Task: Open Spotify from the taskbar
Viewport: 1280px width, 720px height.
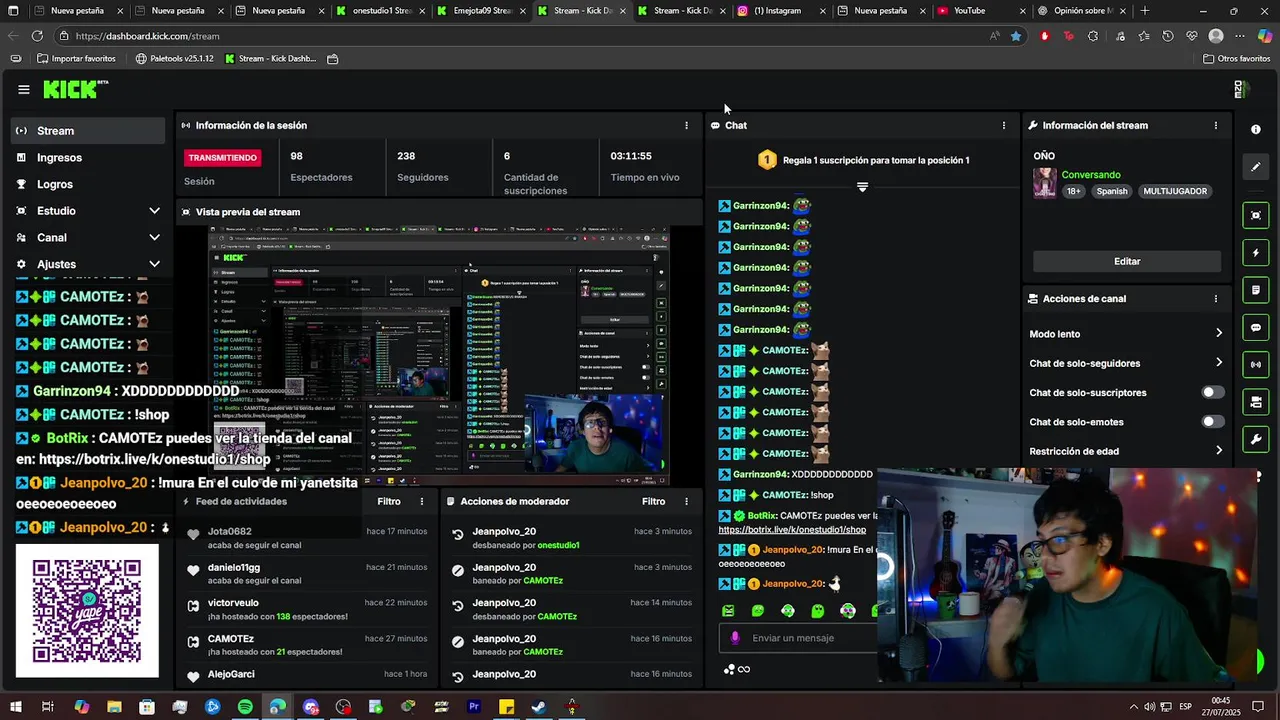Action: (245, 707)
